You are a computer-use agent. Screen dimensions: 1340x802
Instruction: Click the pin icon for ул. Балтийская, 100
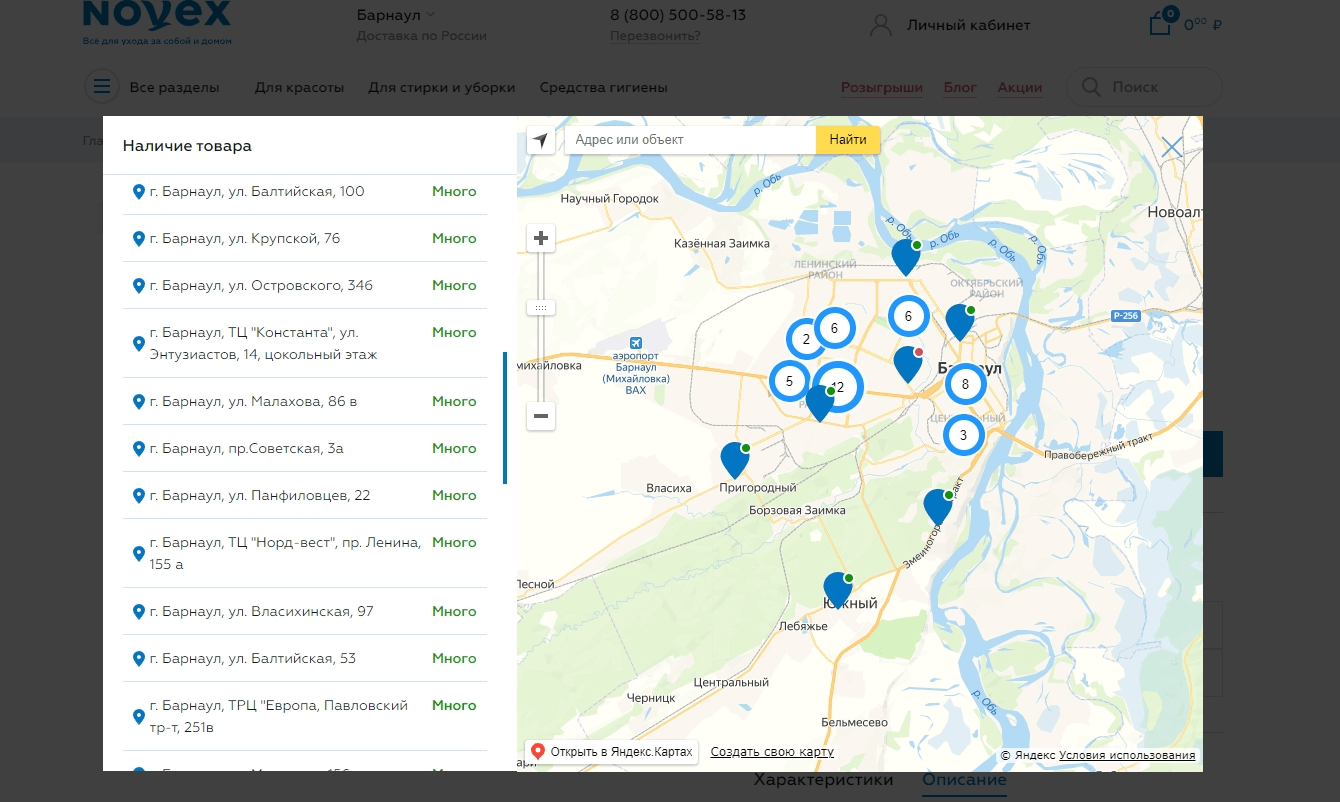[139, 191]
